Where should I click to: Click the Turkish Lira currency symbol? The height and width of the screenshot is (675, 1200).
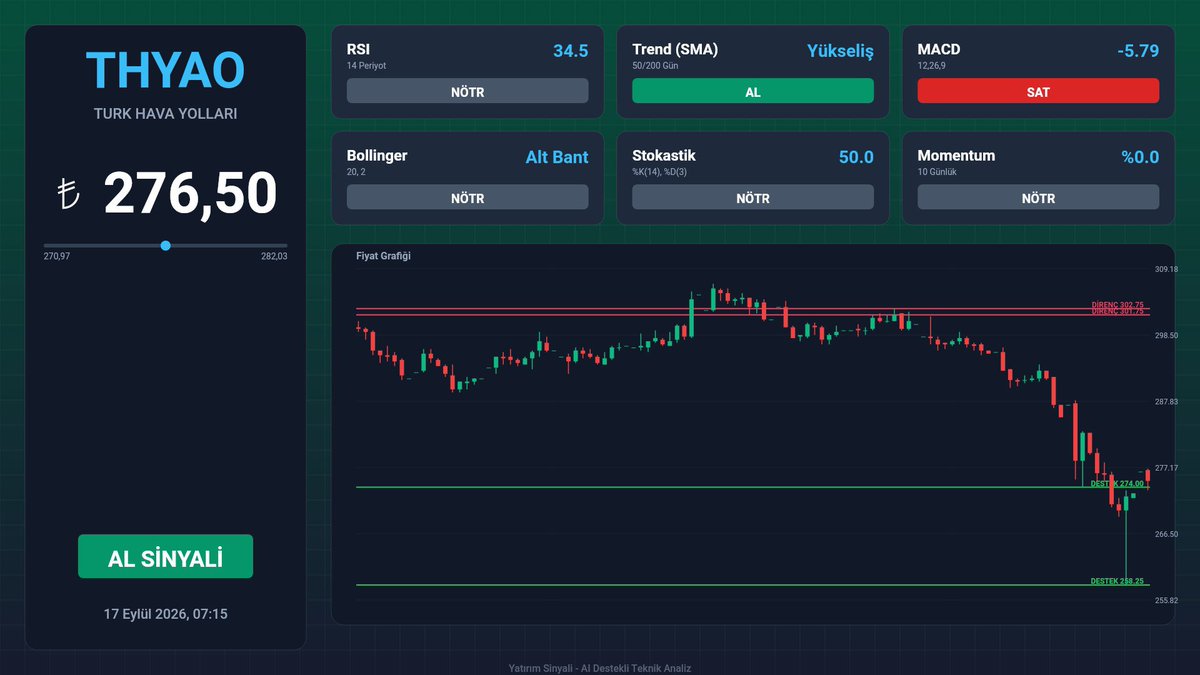(x=69, y=194)
